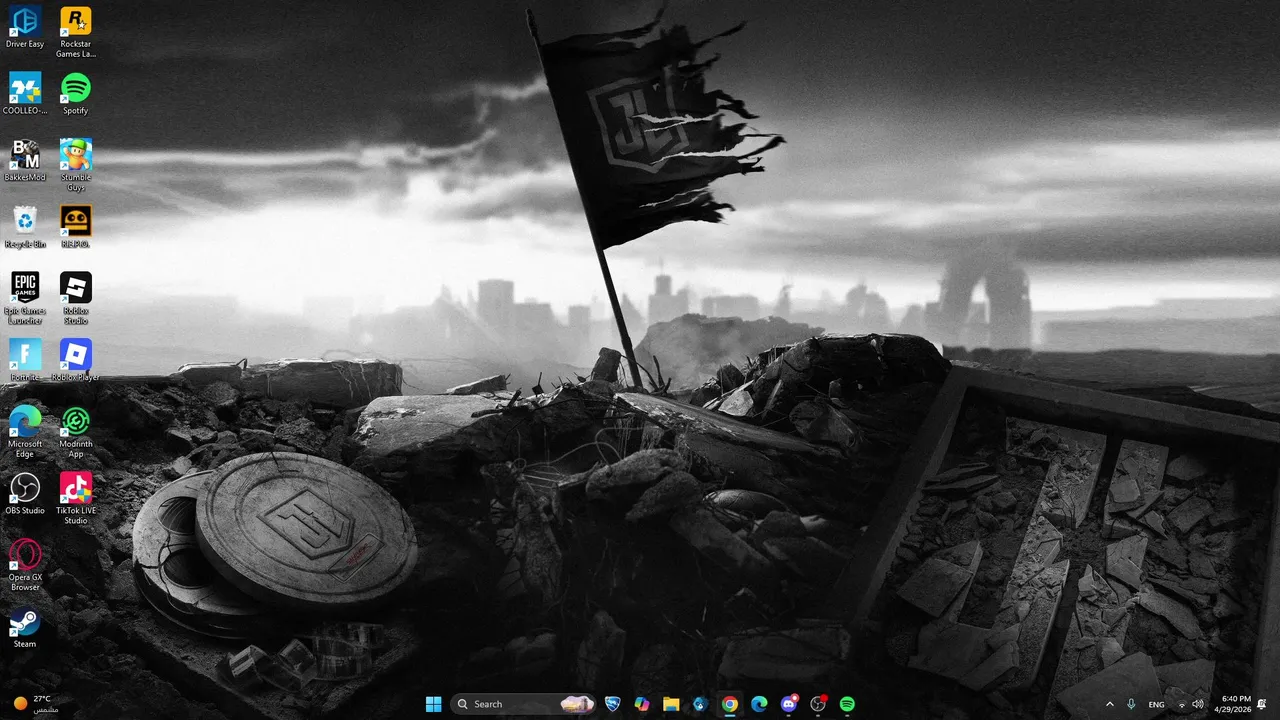Open the 27°C weather widget

coord(36,704)
